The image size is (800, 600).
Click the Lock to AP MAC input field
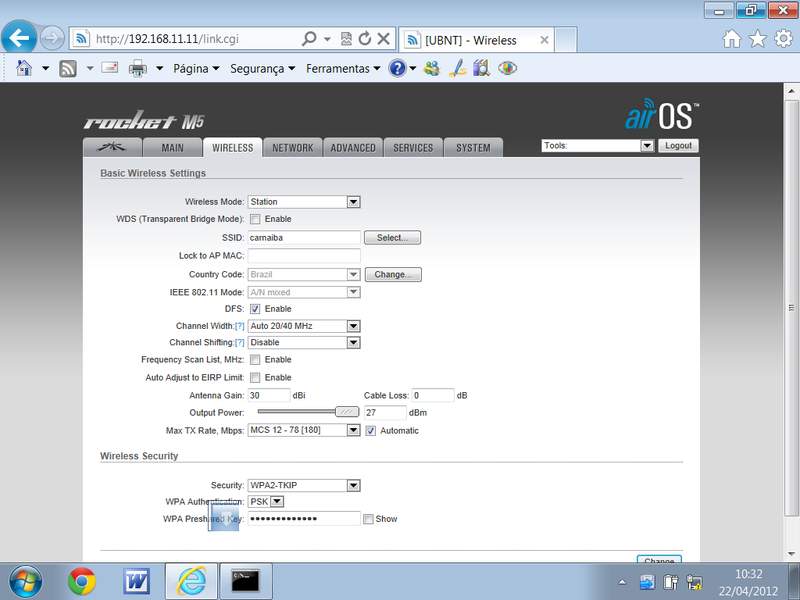(304, 256)
